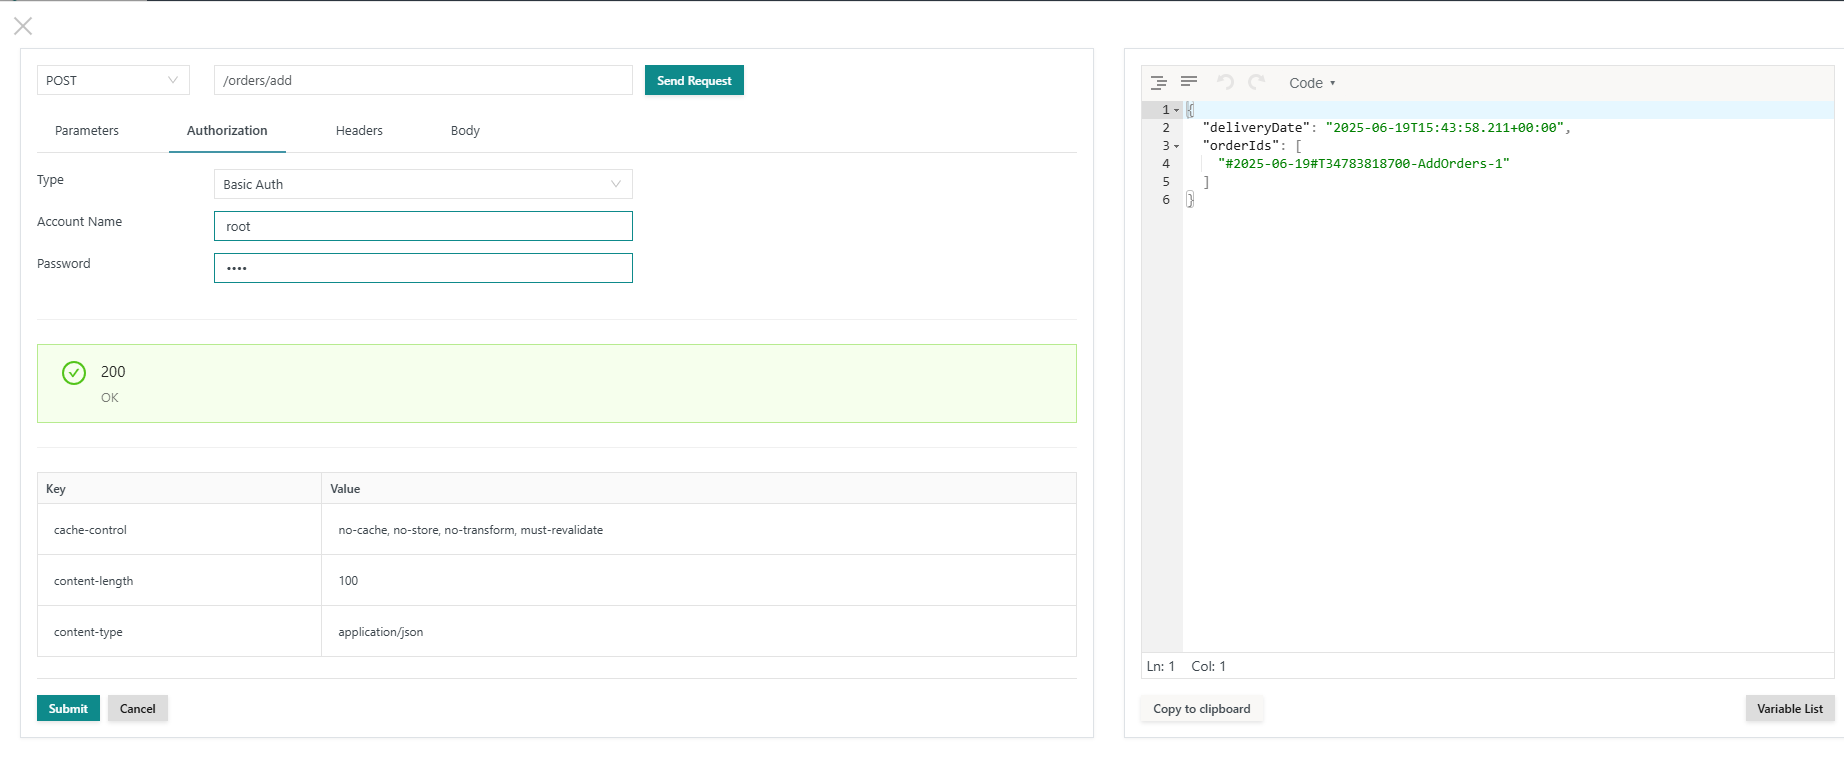
Task: Click the Key column header
Action: [x=179, y=489]
